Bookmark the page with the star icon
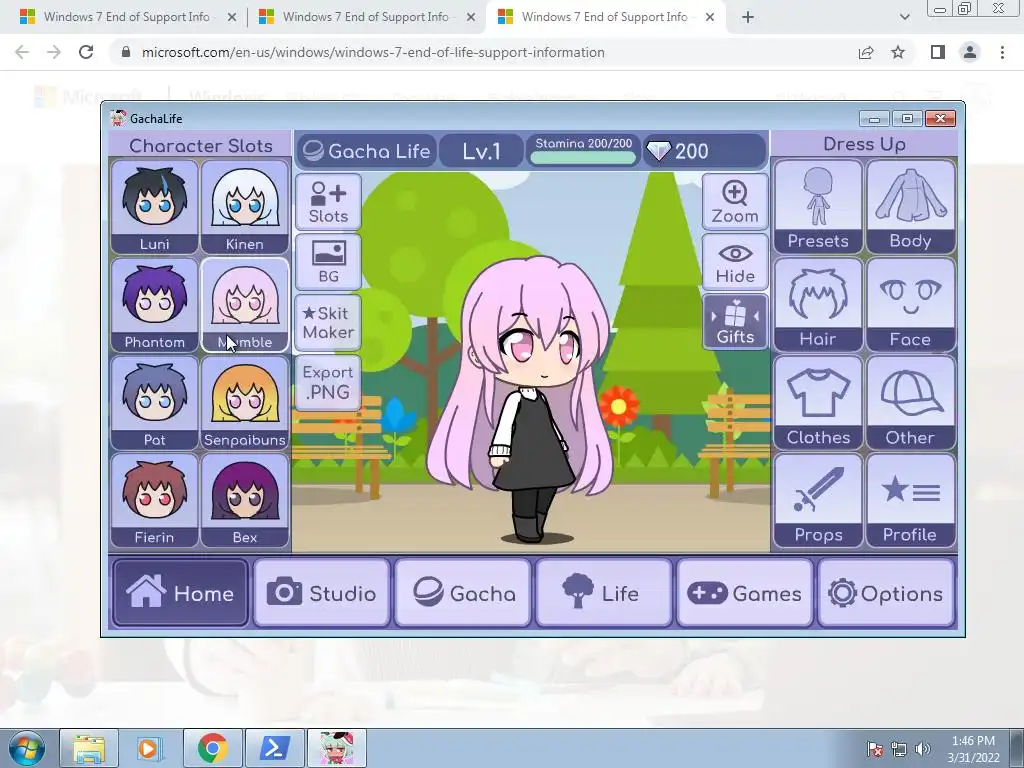Screen dimensions: 1024x768 898,52
